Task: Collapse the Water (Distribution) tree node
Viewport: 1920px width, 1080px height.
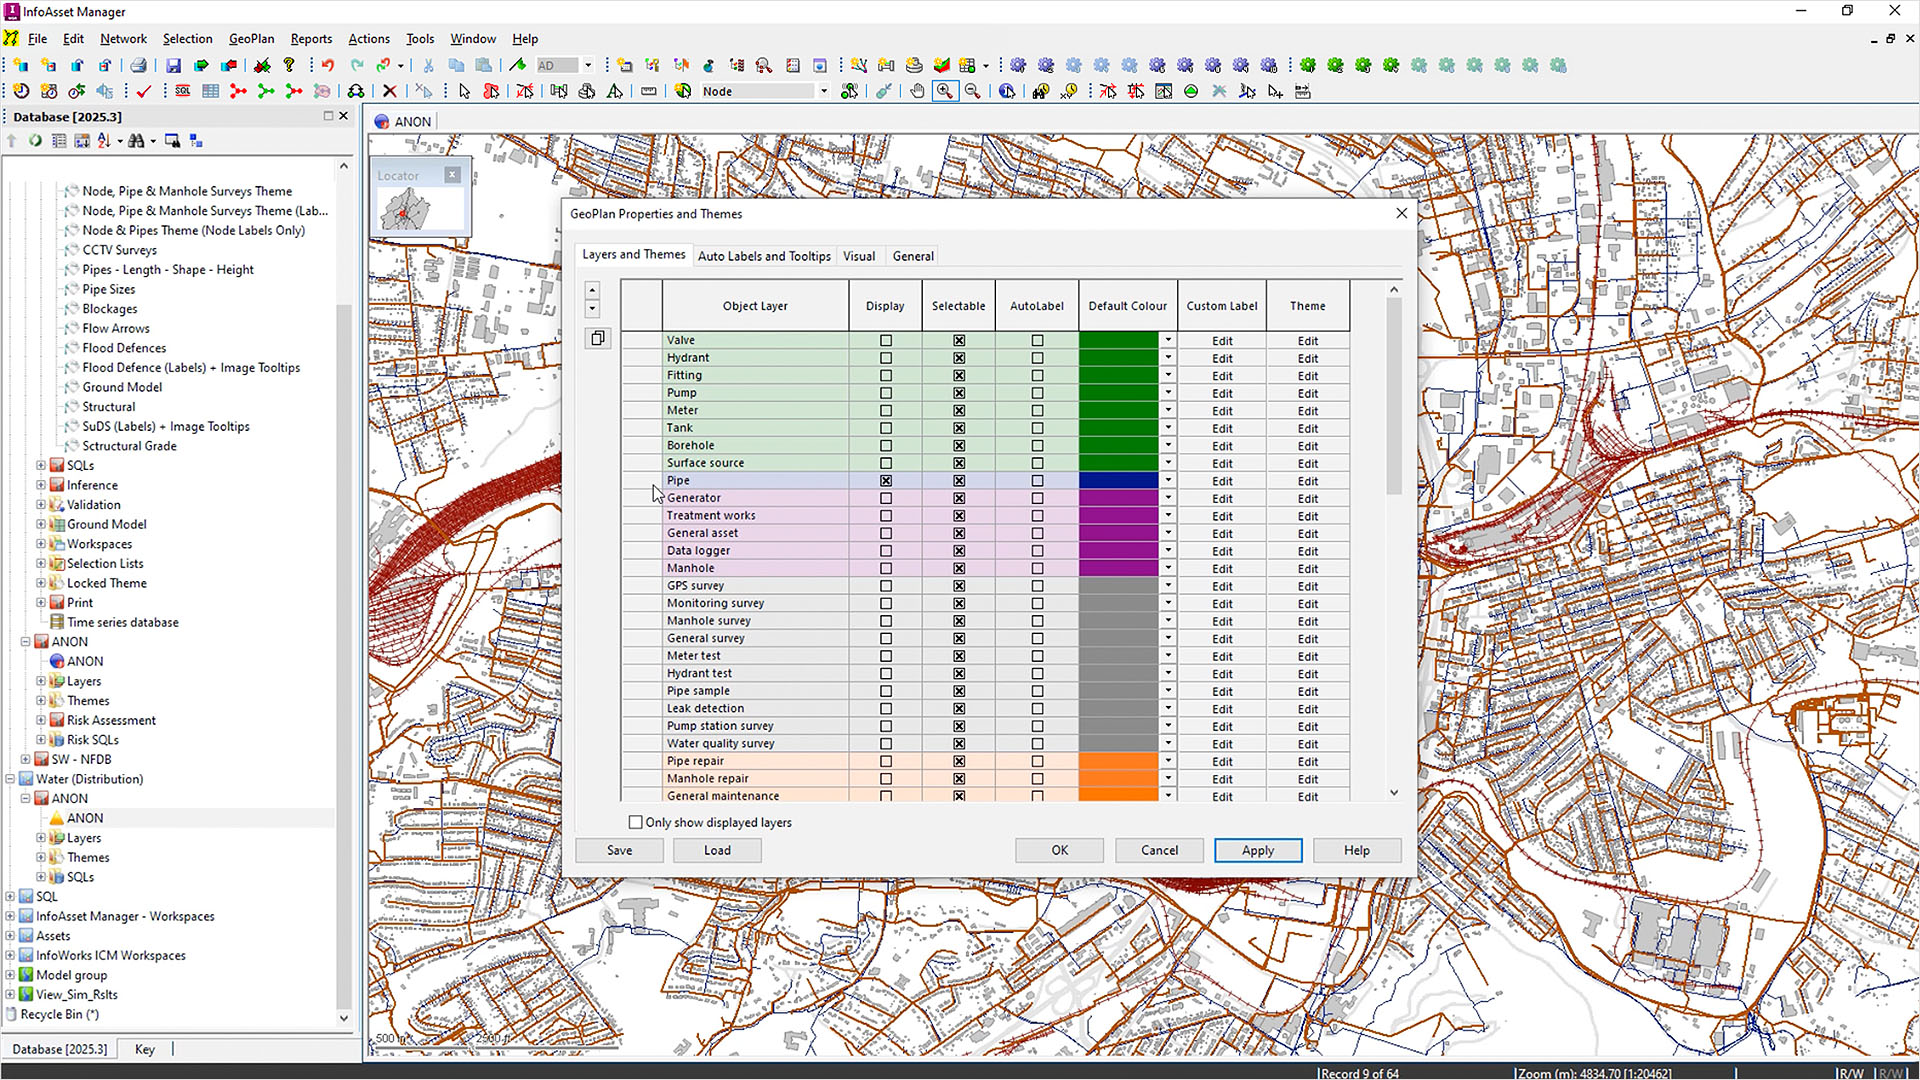Action: point(8,779)
